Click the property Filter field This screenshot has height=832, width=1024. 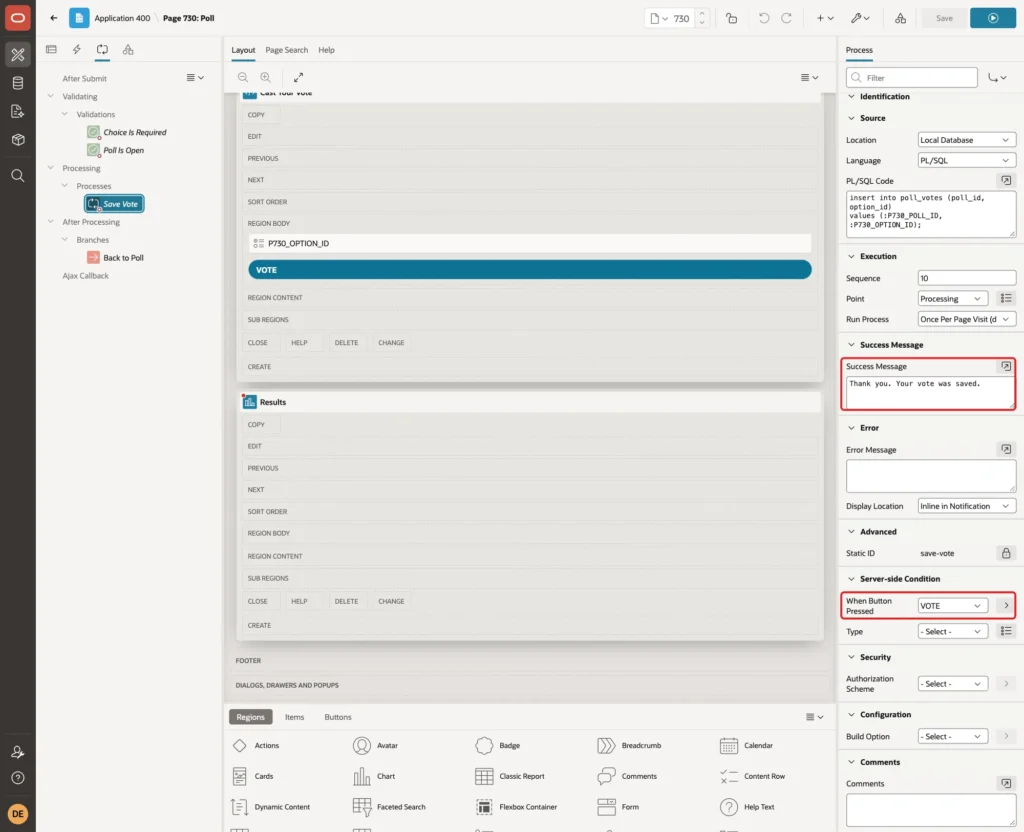tap(912, 78)
